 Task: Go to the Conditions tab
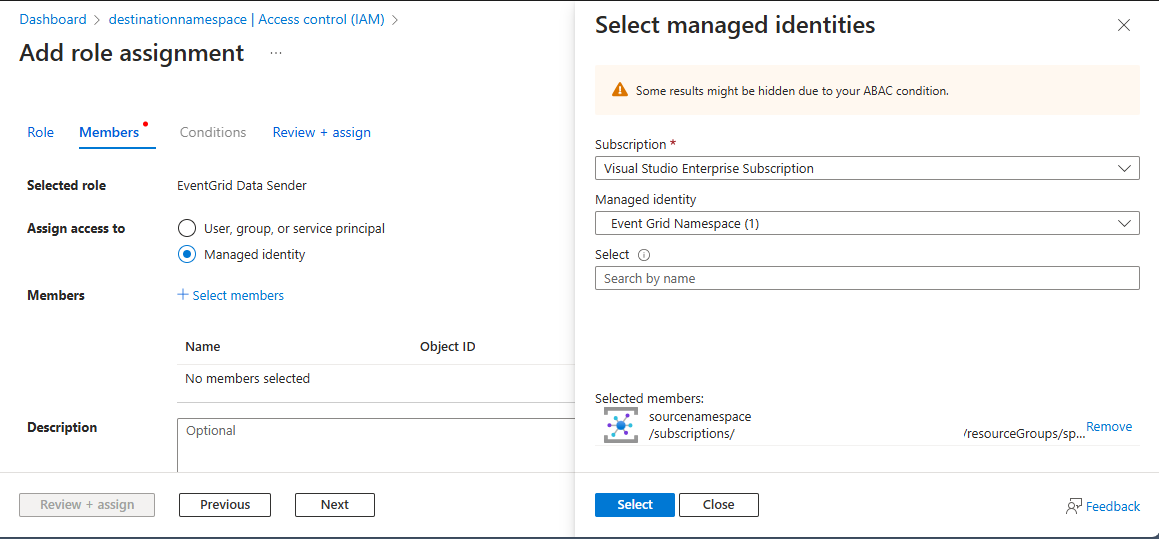point(213,132)
